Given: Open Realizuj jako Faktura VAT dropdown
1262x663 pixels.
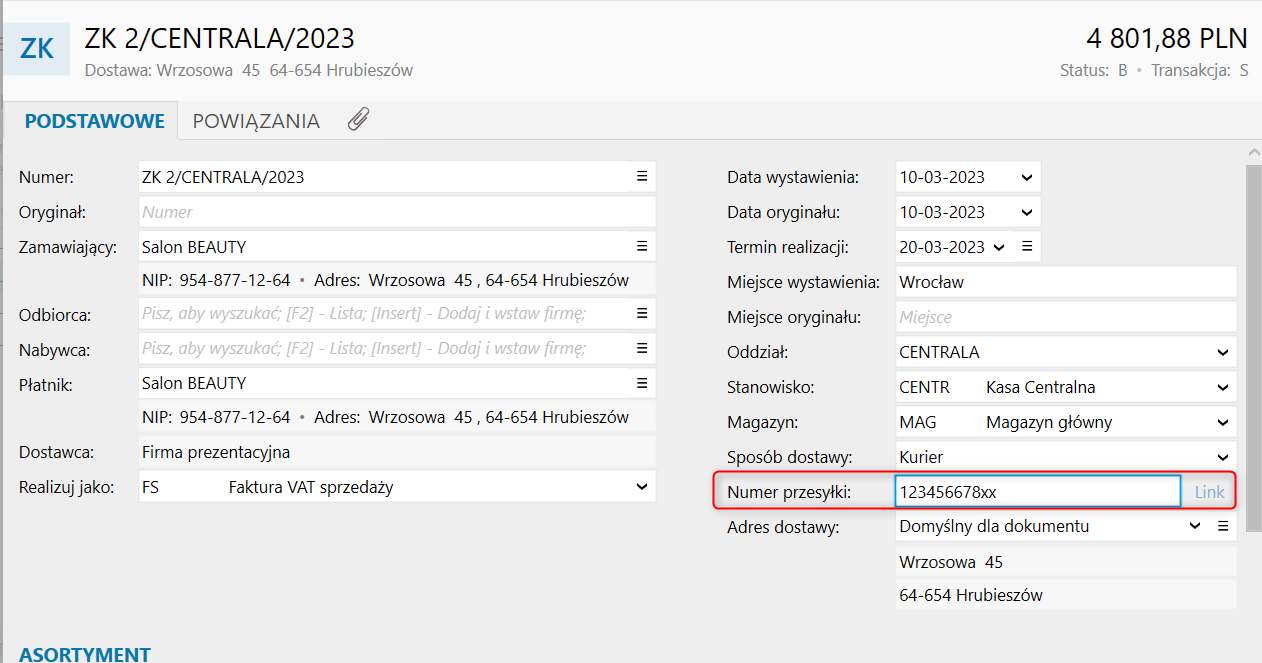Looking at the screenshot, I should (x=642, y=487).
